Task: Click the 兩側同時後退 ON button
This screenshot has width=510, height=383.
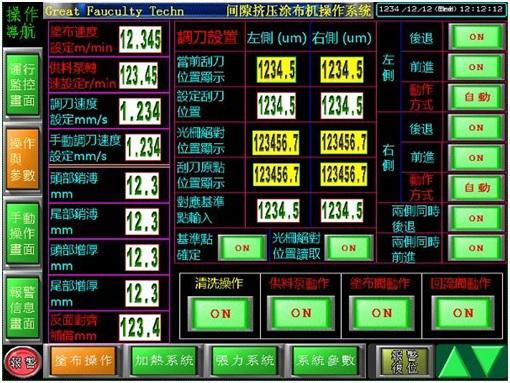Action: tap(476, 218)
